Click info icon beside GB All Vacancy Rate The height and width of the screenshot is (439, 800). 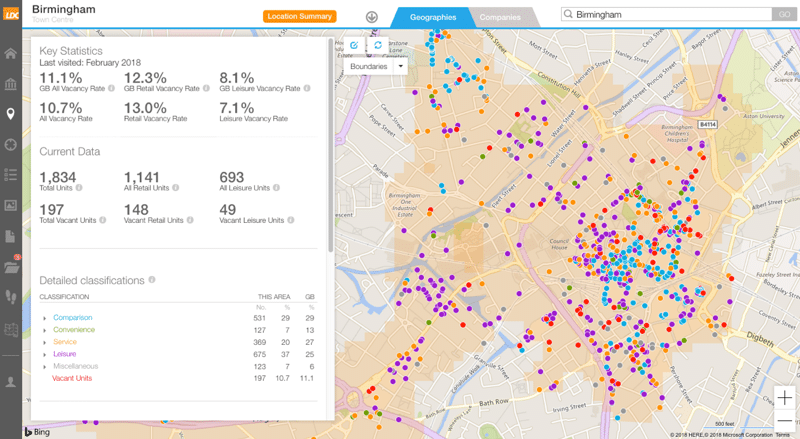[x=111, y=88]
